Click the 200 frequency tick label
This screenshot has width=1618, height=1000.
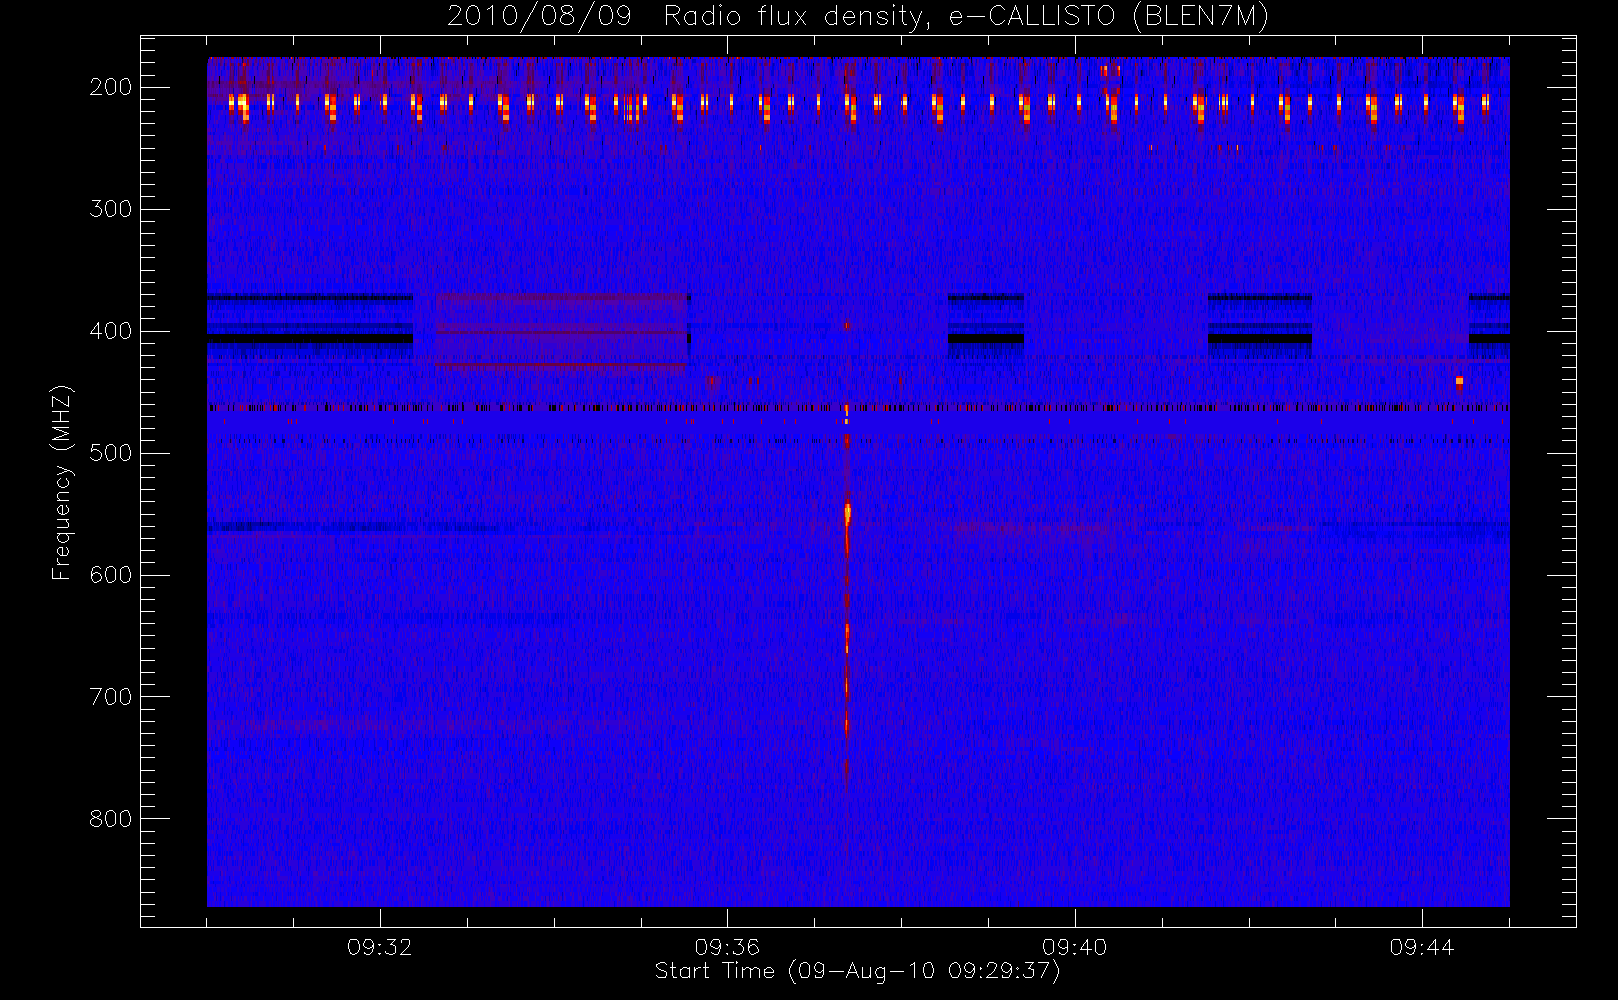pyautogui.click(x=111, y=87)
